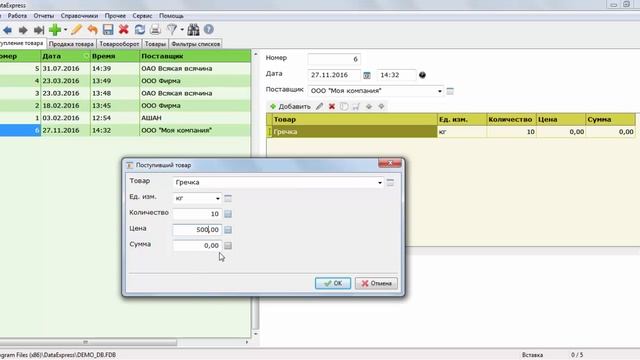This screenshot has width=640, height=360.
Task: Apply filter with funnel icon
Action: point(172,29)
